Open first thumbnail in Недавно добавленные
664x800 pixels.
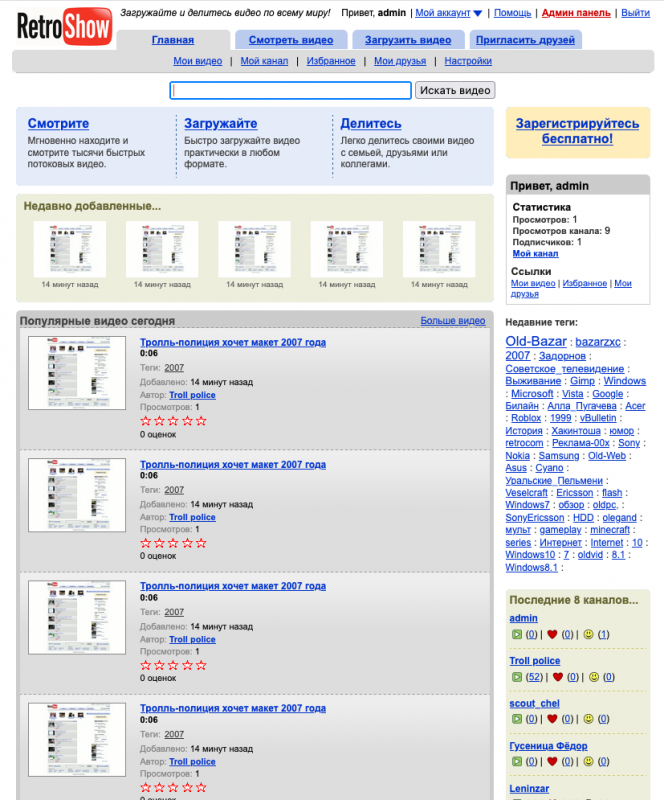point(69,249)
